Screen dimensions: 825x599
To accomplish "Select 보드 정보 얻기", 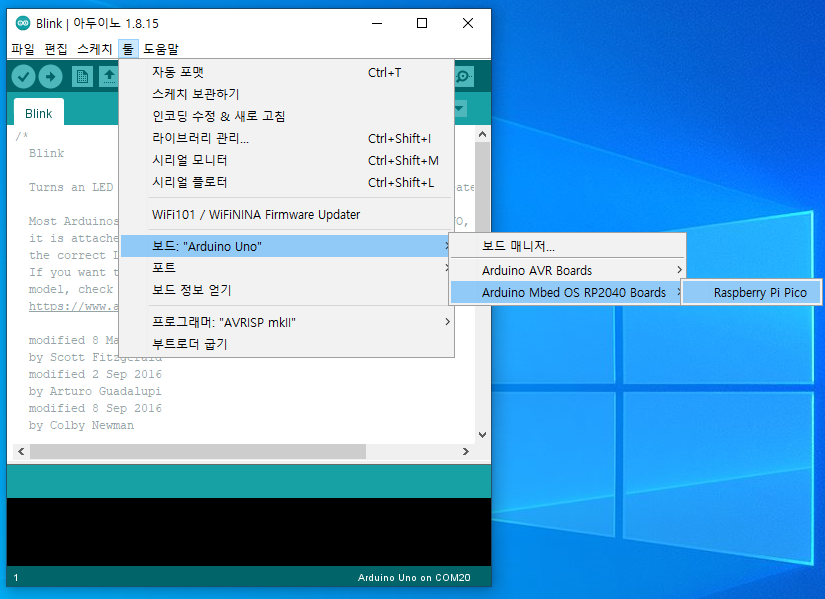I will pos(286,290).
